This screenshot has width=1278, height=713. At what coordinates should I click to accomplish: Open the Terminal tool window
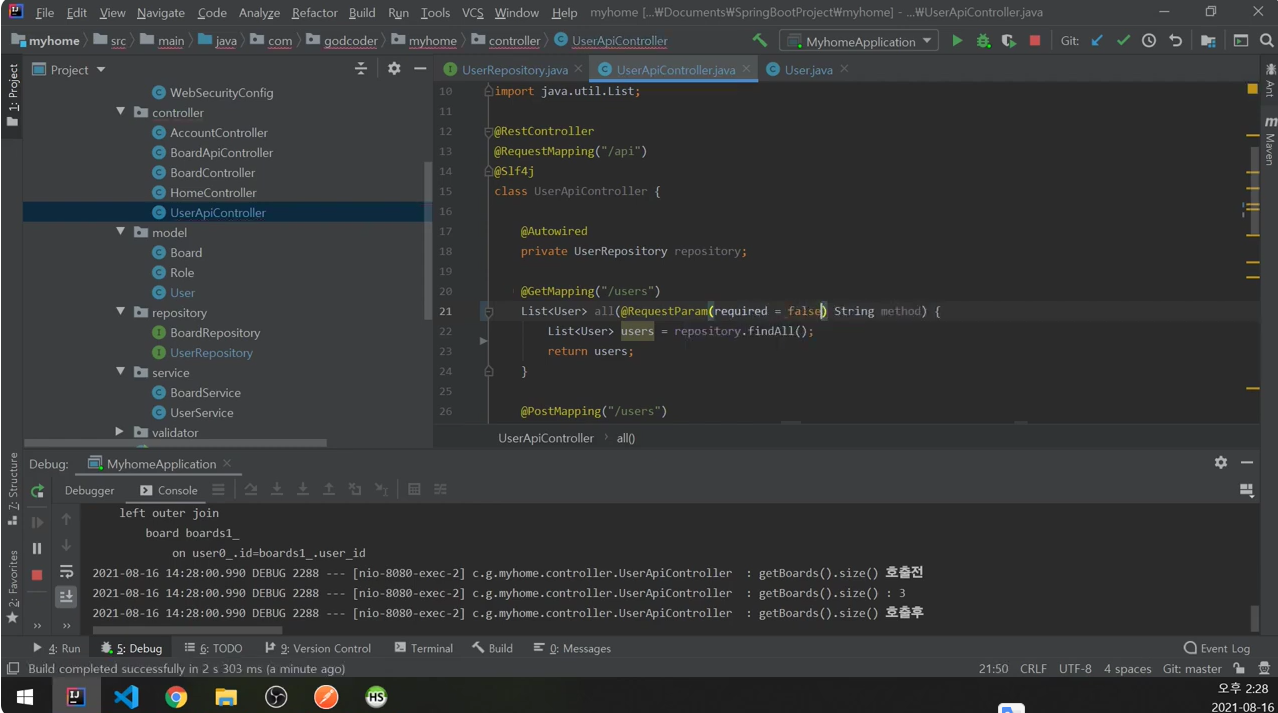(x=423, y=648)
